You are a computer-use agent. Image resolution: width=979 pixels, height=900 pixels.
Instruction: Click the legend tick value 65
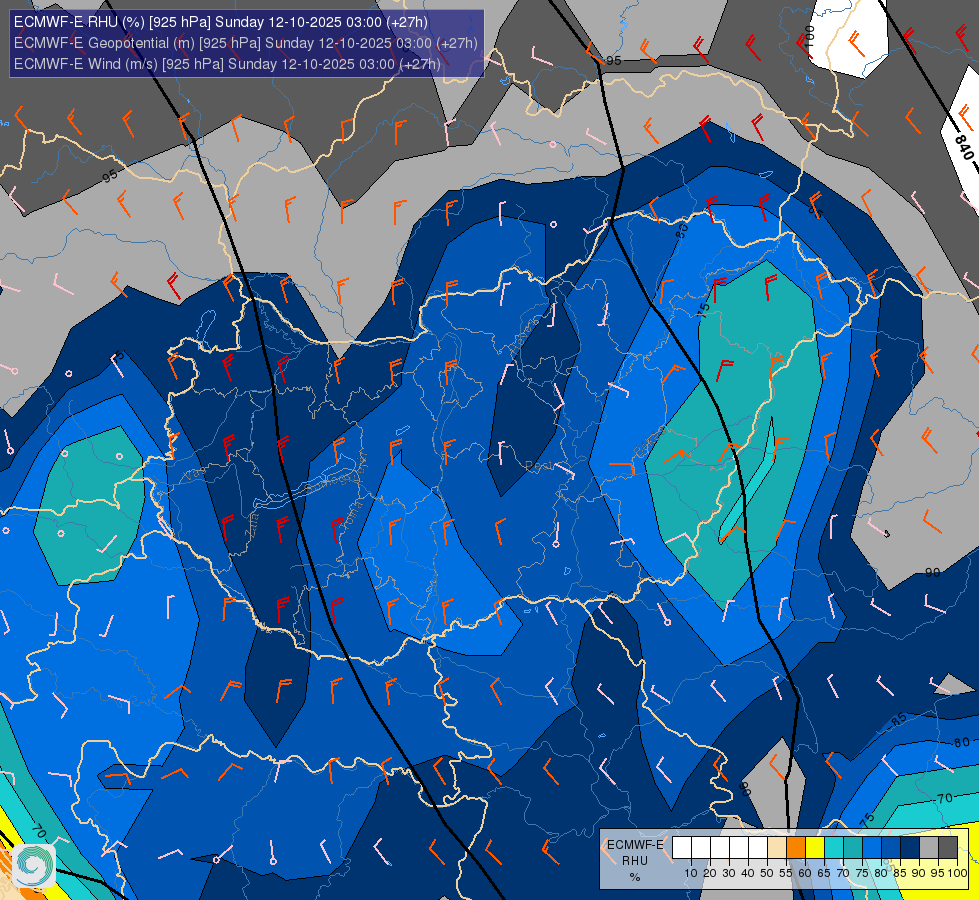pos(824,873)
